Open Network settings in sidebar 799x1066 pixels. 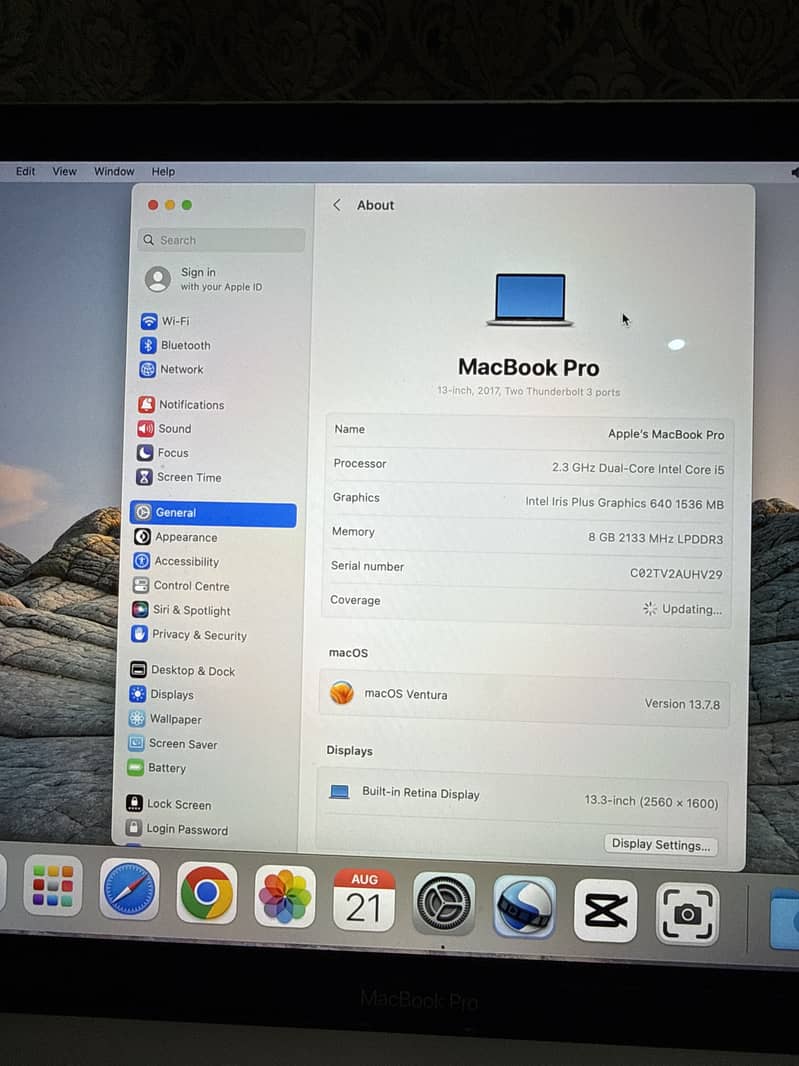pos(171,369)
